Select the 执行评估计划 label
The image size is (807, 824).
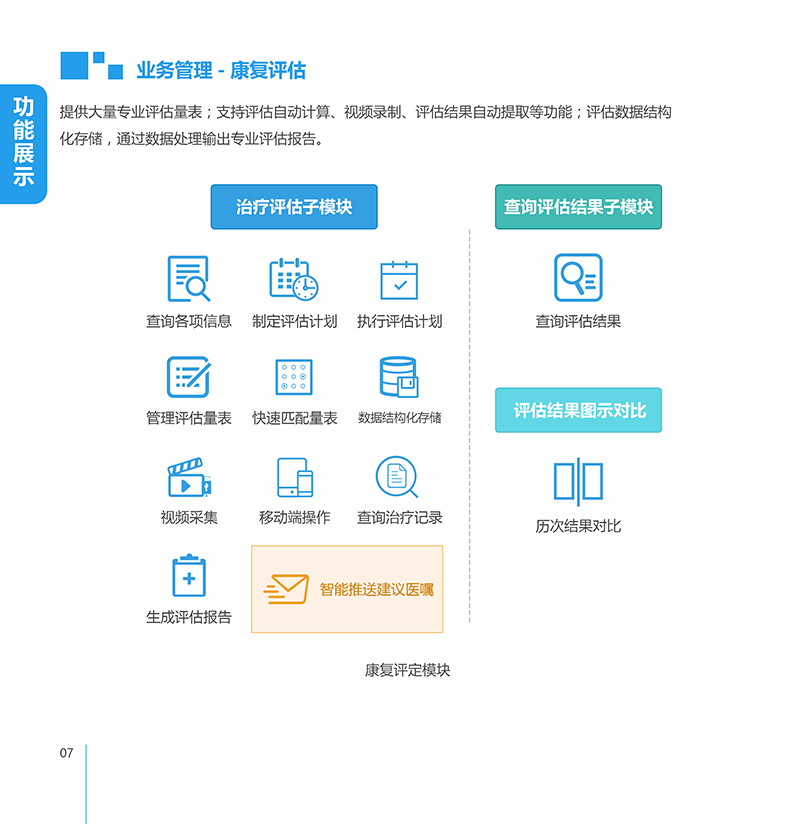coord(399,321)
